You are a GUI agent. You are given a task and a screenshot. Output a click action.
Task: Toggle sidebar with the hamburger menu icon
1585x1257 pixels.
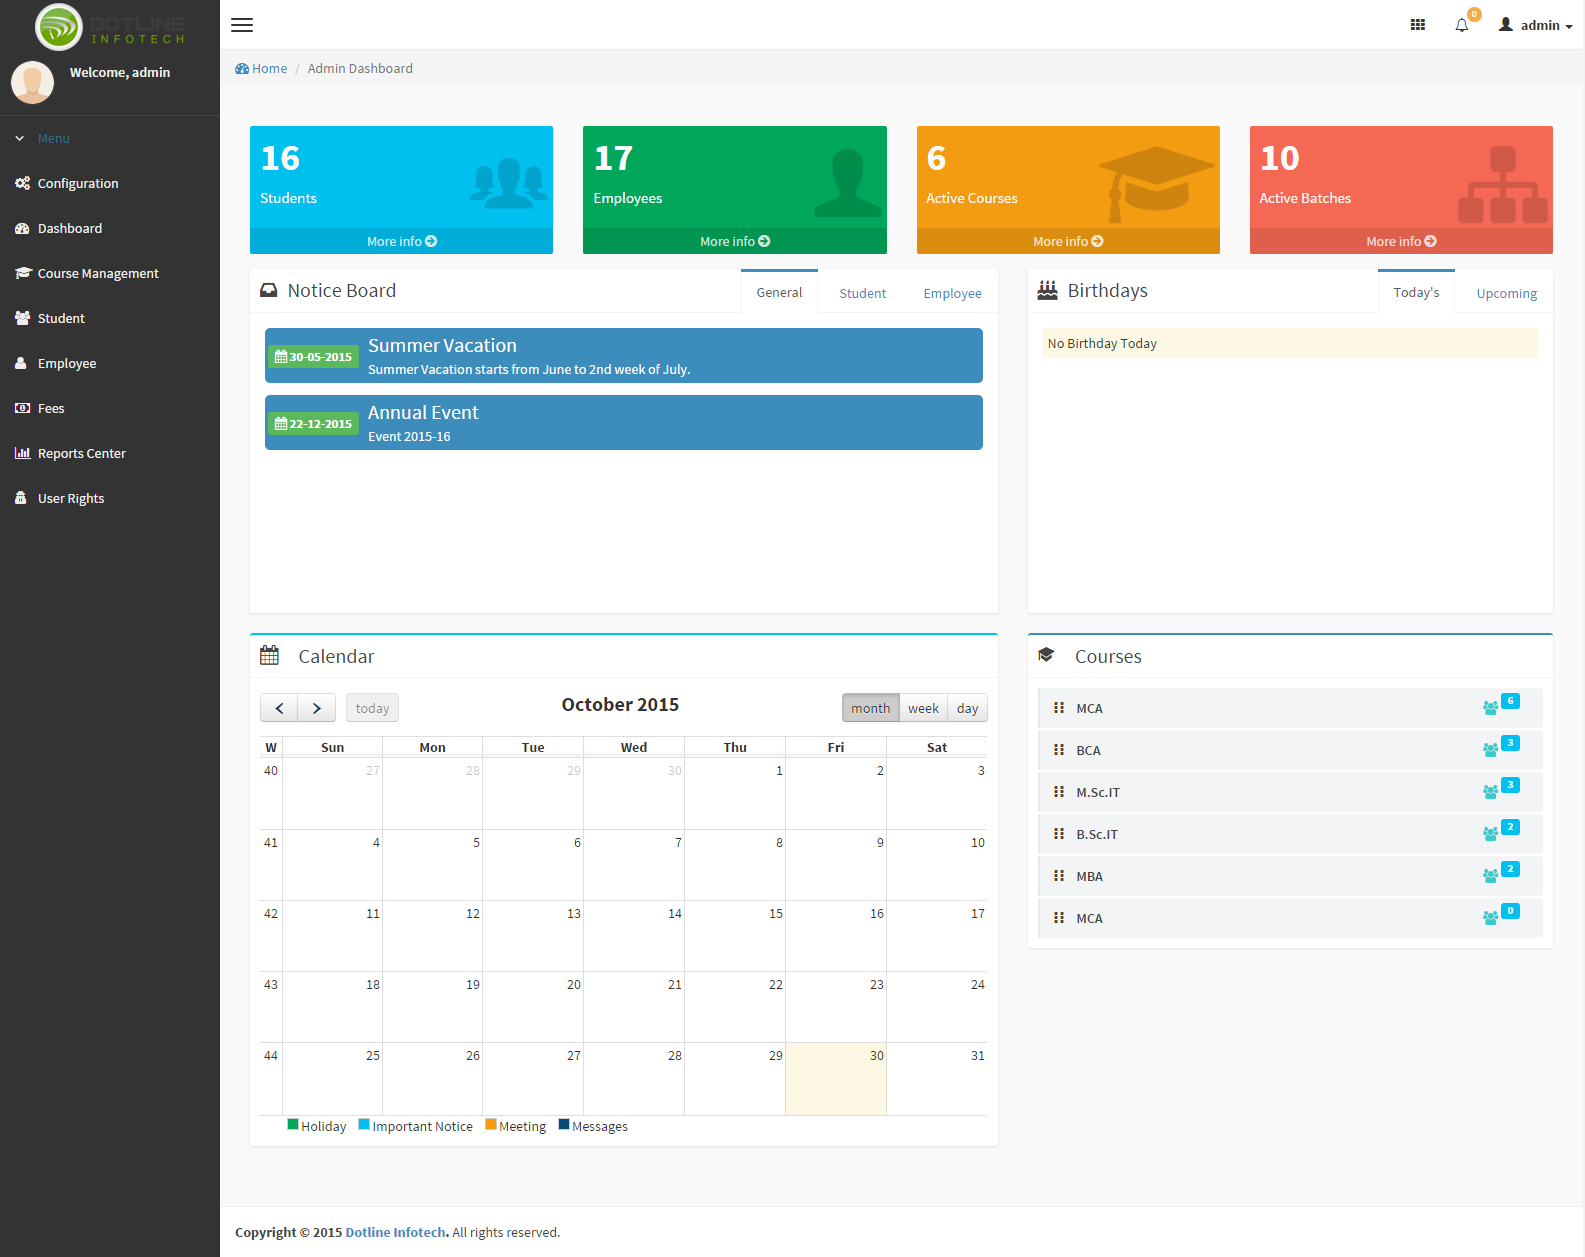pos(242,25)
